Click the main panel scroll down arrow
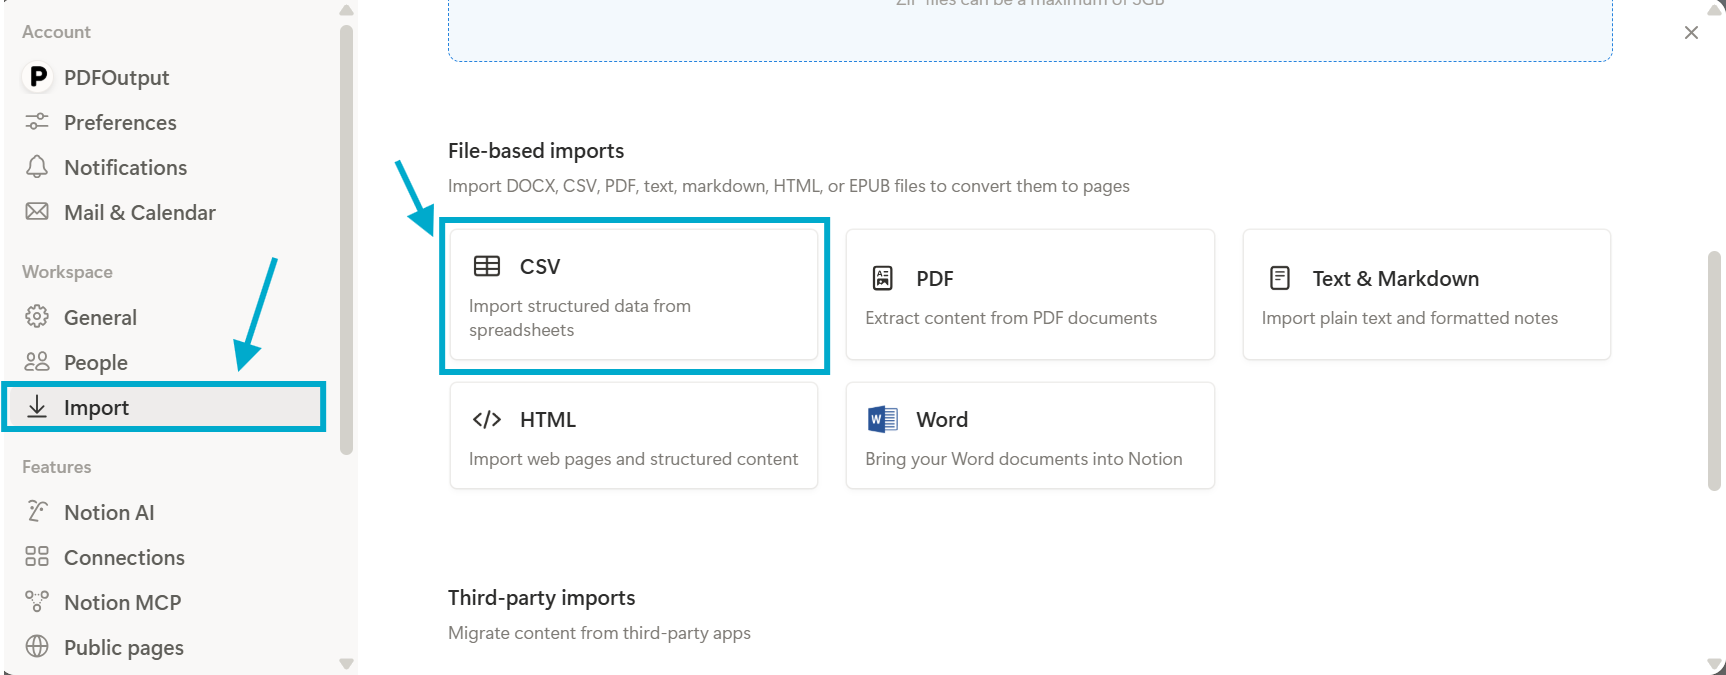The width and height of the screenshot is (1726, 675). [x=1715, y=666]
